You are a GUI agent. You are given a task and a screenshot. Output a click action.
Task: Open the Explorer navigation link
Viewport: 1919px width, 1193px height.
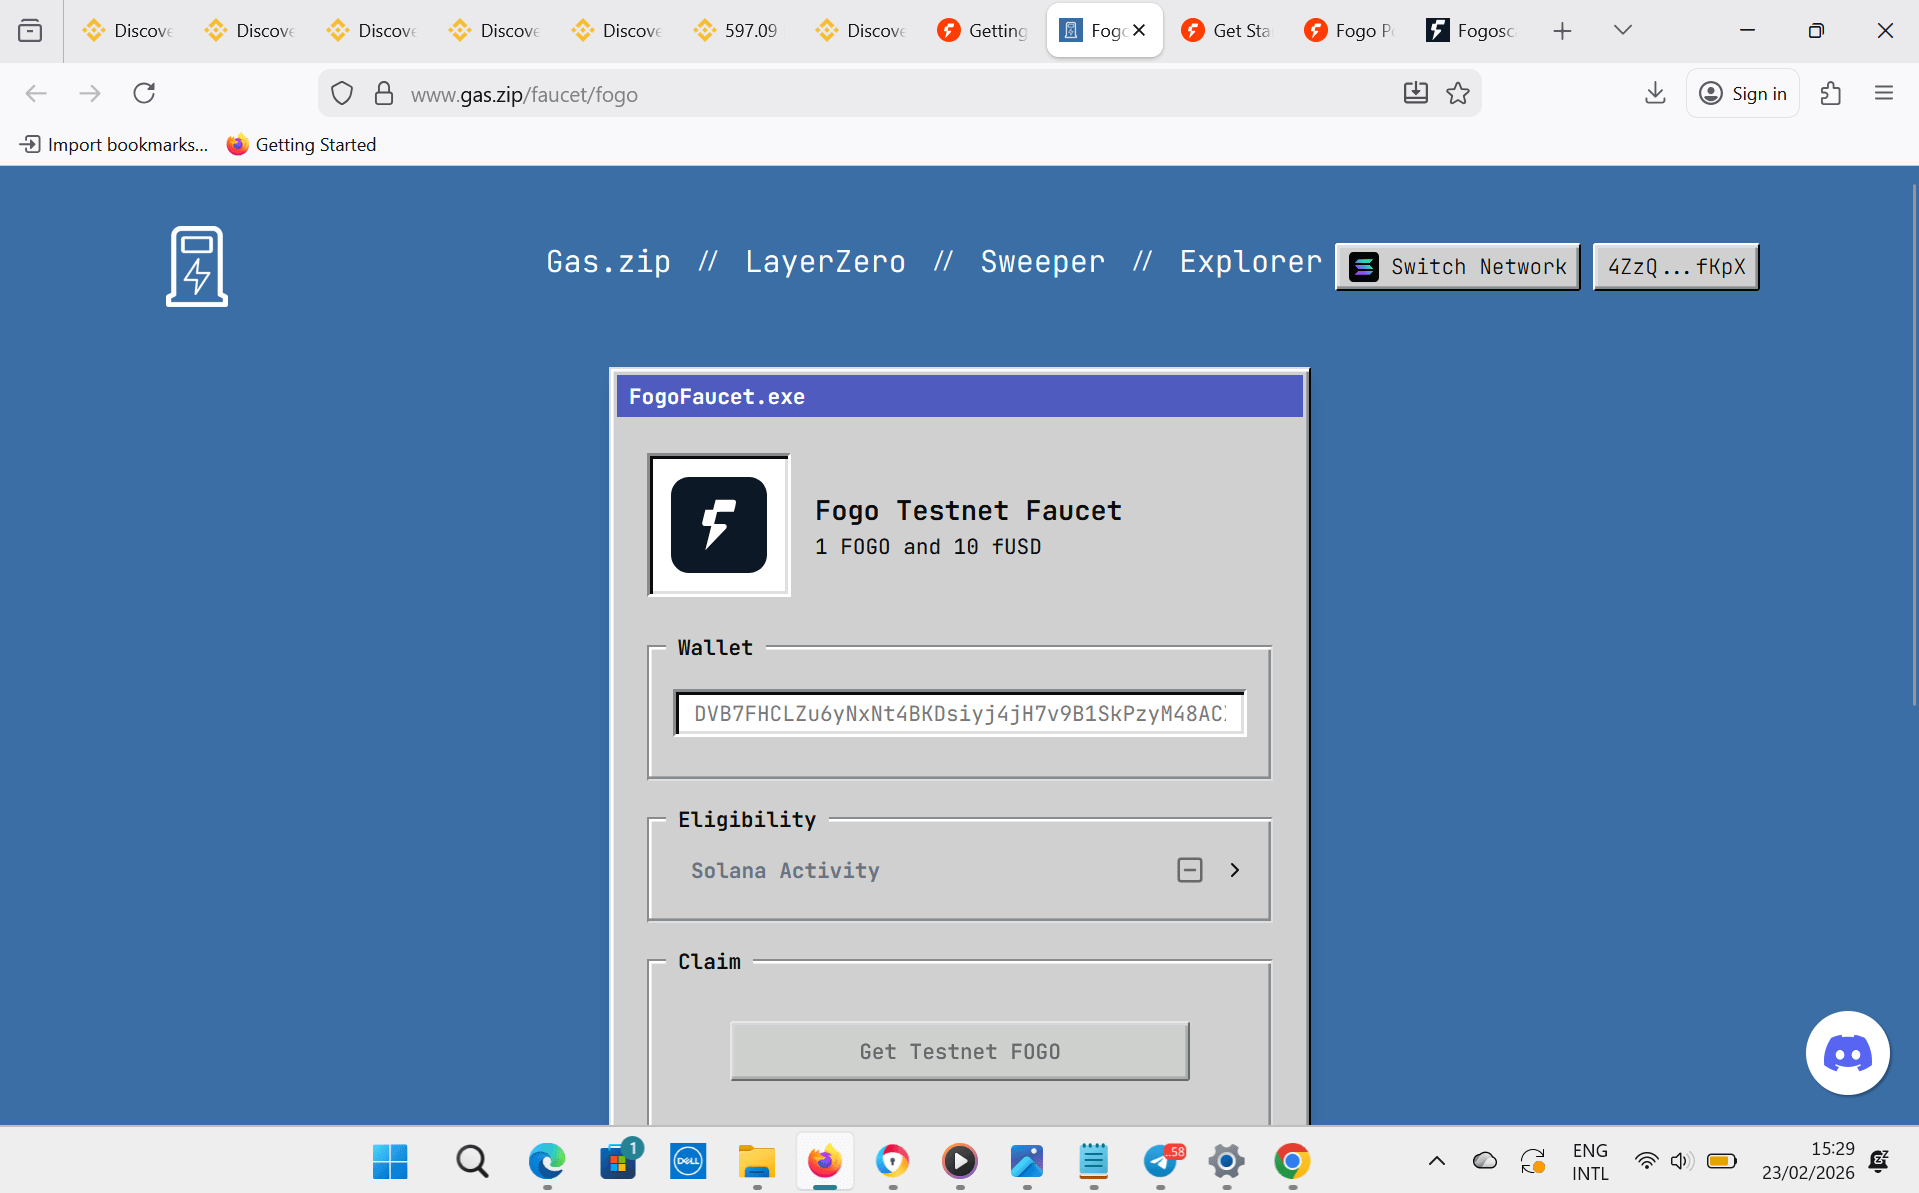click(1251, 262)
